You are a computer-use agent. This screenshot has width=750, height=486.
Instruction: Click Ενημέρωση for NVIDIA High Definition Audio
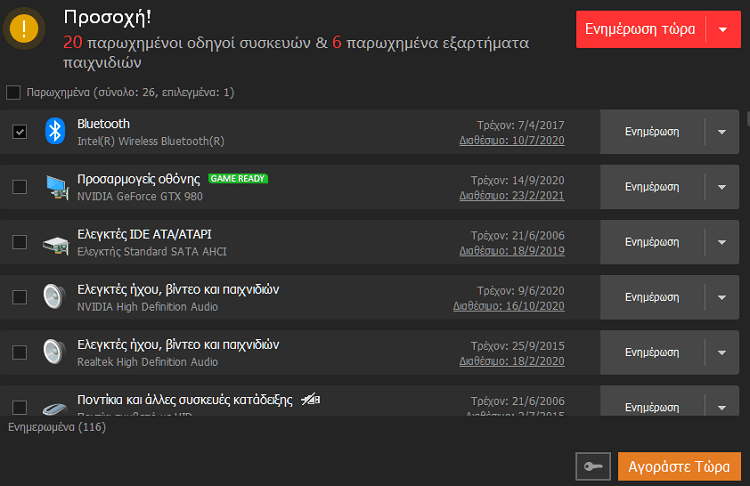[652, 298]
